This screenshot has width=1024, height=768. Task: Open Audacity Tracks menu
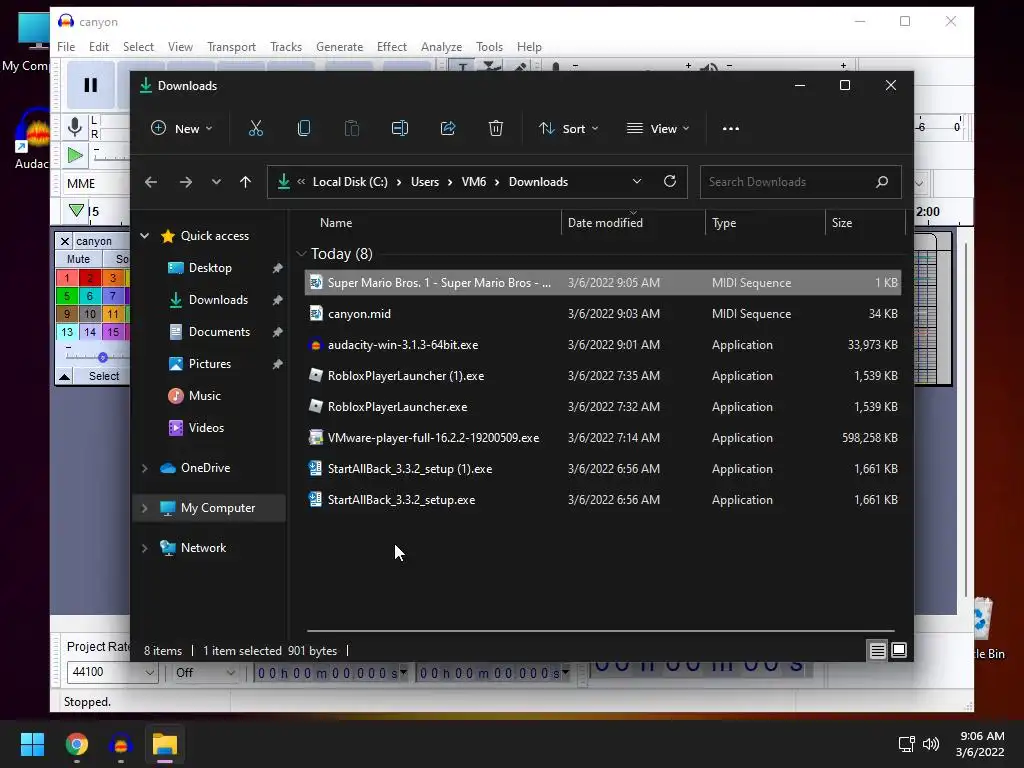(286, 47)
